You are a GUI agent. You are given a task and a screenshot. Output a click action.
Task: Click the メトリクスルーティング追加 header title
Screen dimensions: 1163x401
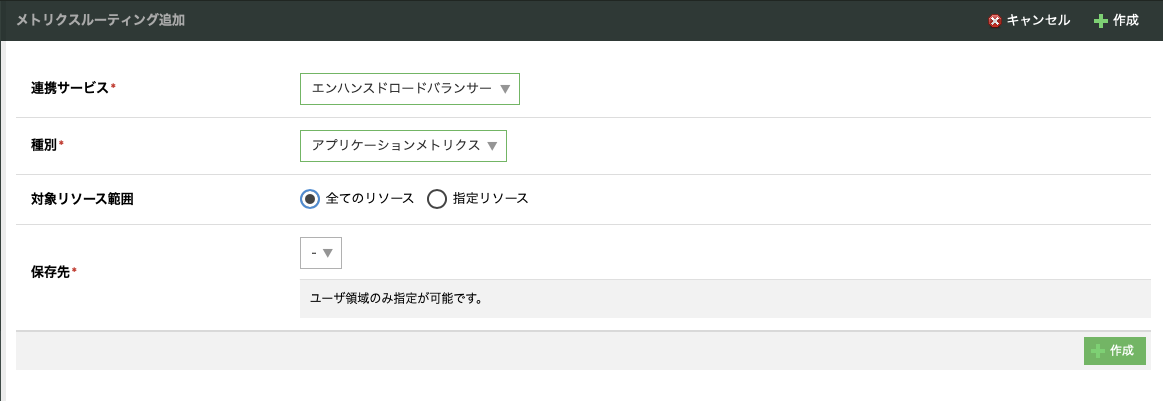(100, 21)
